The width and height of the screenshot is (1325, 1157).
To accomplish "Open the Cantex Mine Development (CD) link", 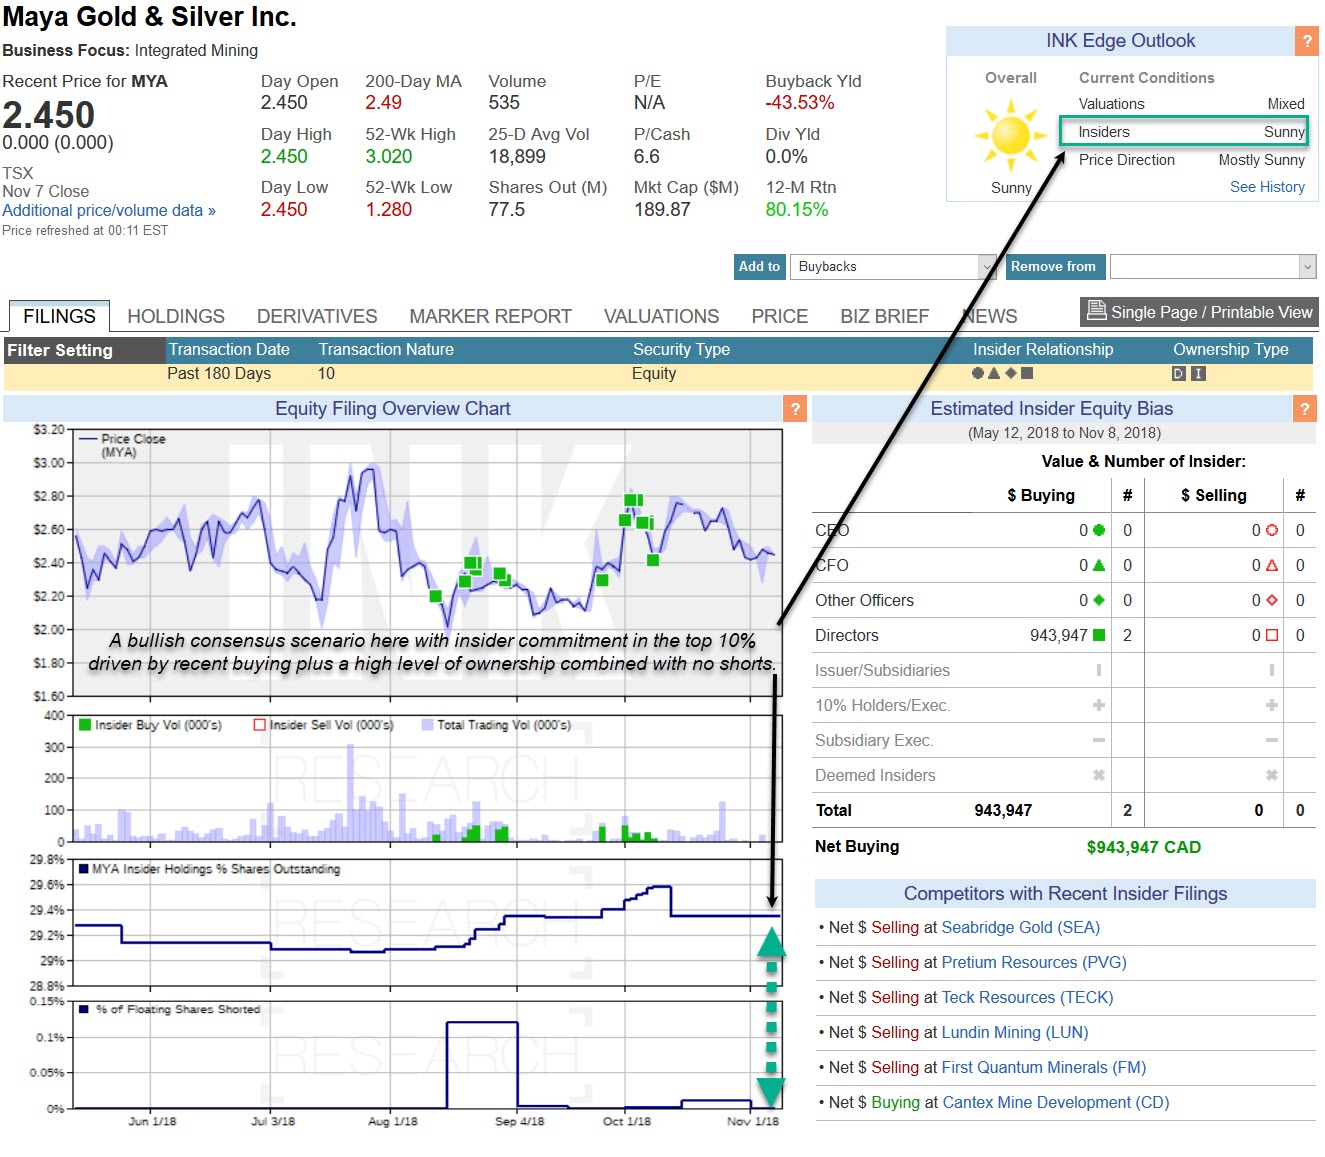I will [x=1056, y=1102].
